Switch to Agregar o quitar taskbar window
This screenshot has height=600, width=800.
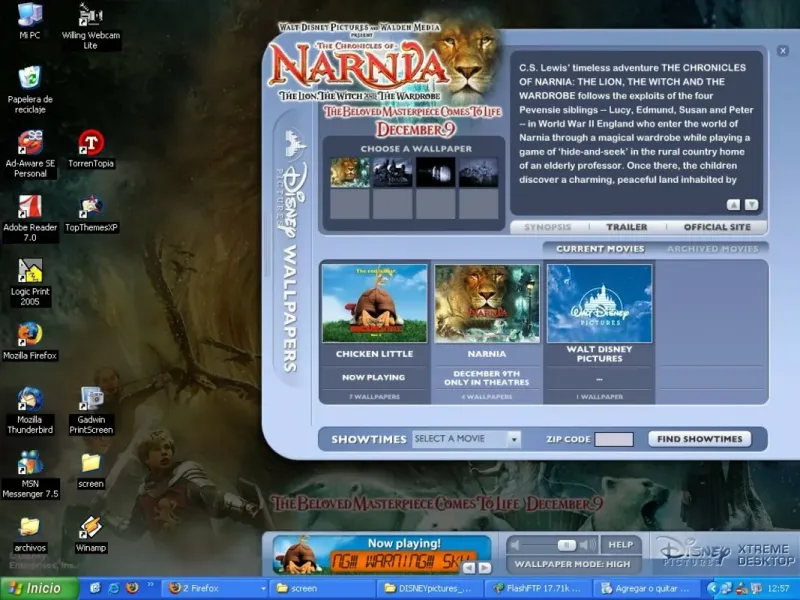point(645,588)
